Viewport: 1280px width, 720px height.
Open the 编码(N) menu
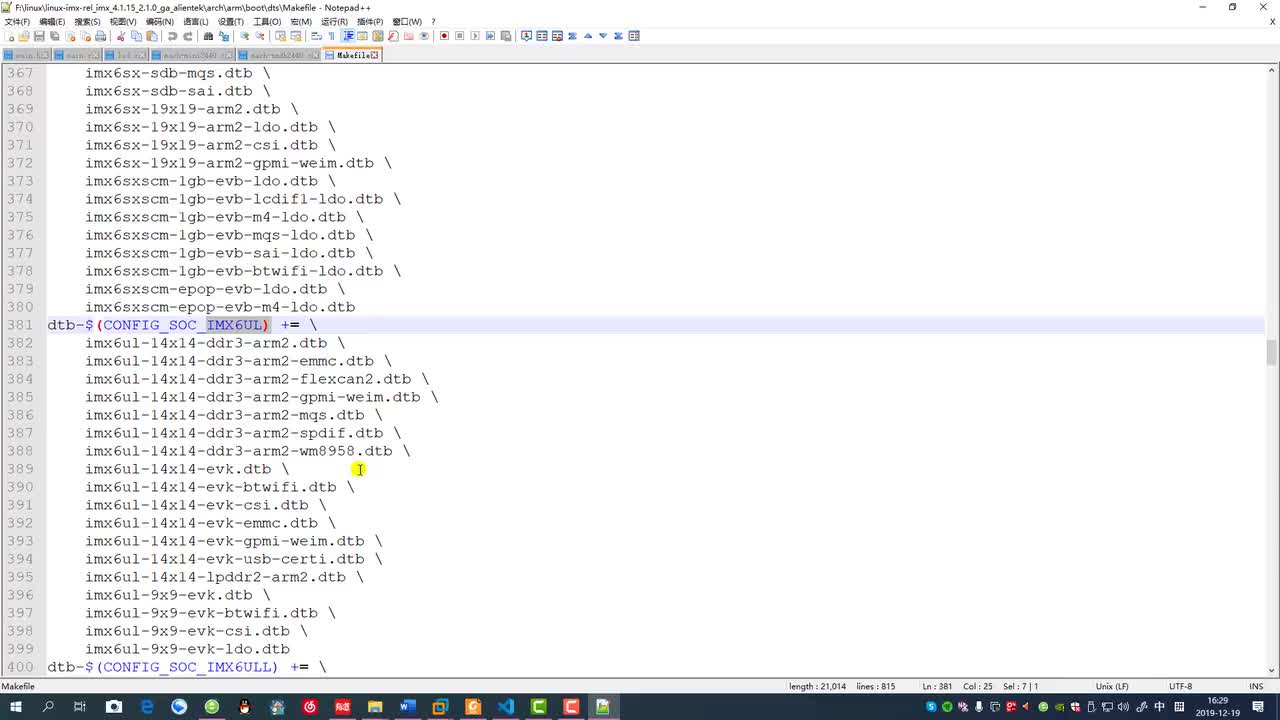pos(159,21)
